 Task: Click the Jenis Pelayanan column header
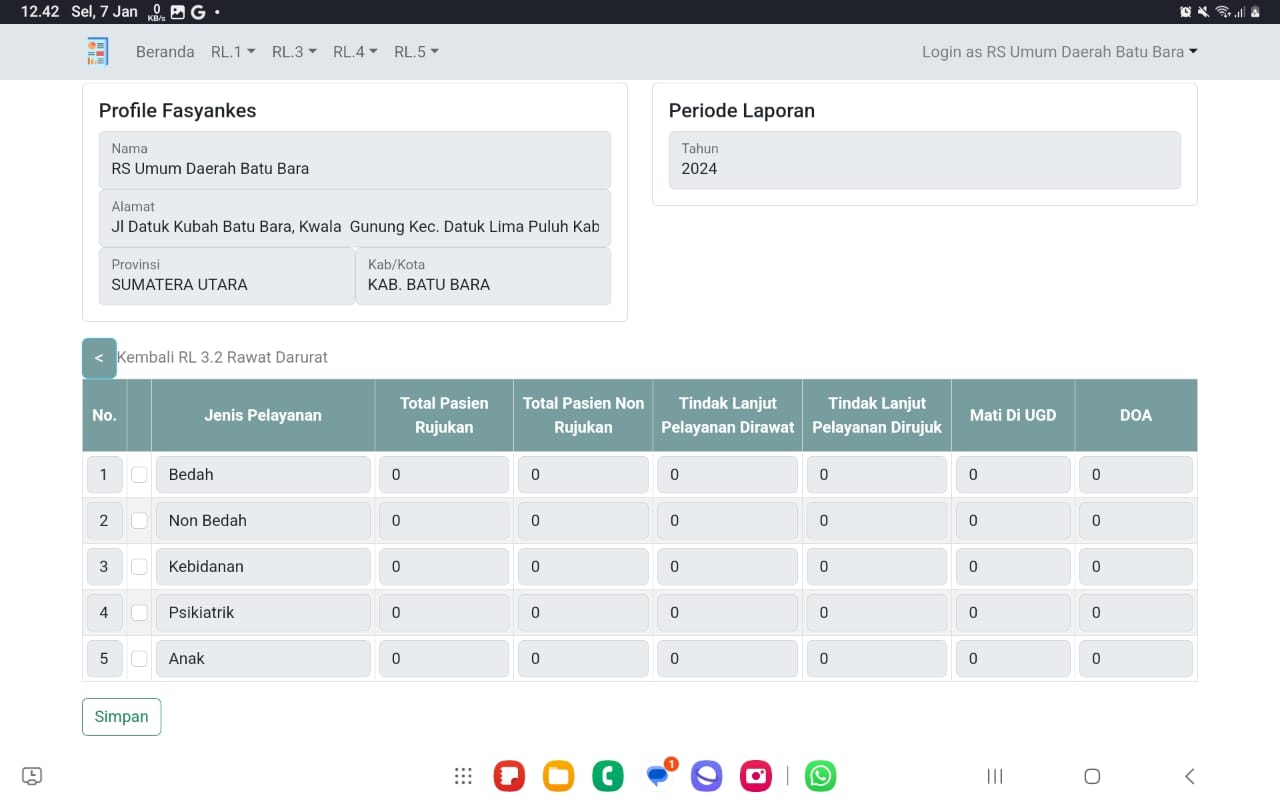point(263,415)
